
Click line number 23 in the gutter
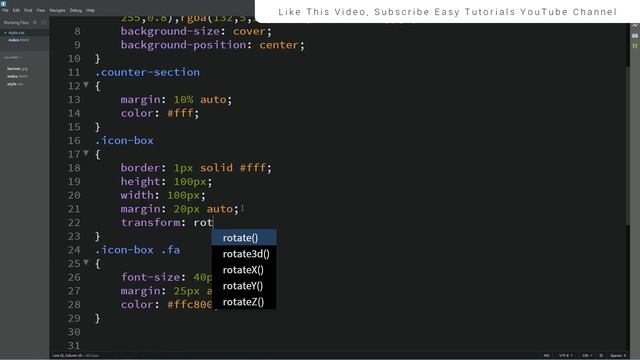click(x=74, y=236)
